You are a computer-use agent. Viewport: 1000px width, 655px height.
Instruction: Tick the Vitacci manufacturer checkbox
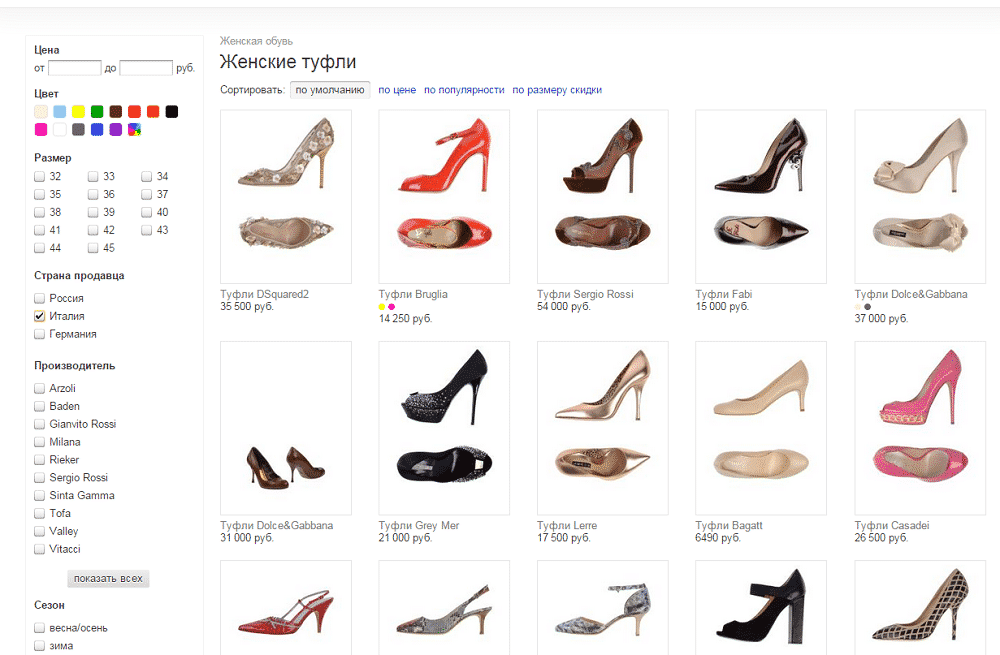coord(40,548)
